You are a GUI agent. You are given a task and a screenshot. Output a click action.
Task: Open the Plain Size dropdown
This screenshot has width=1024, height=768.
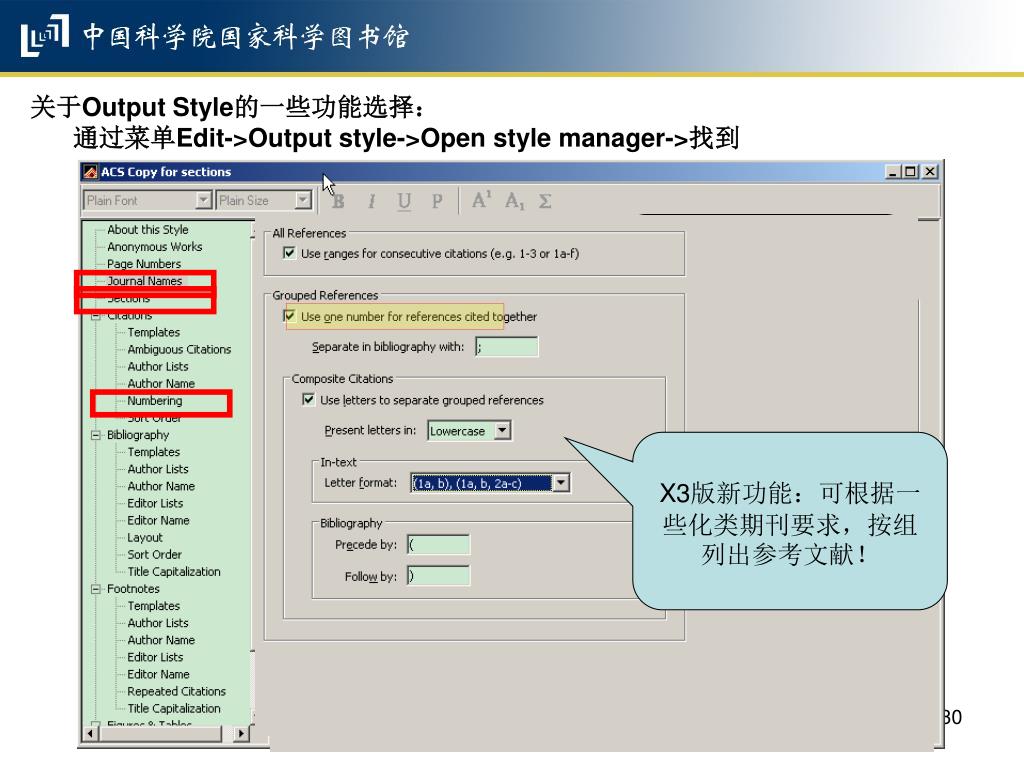[x=303, y=200]
